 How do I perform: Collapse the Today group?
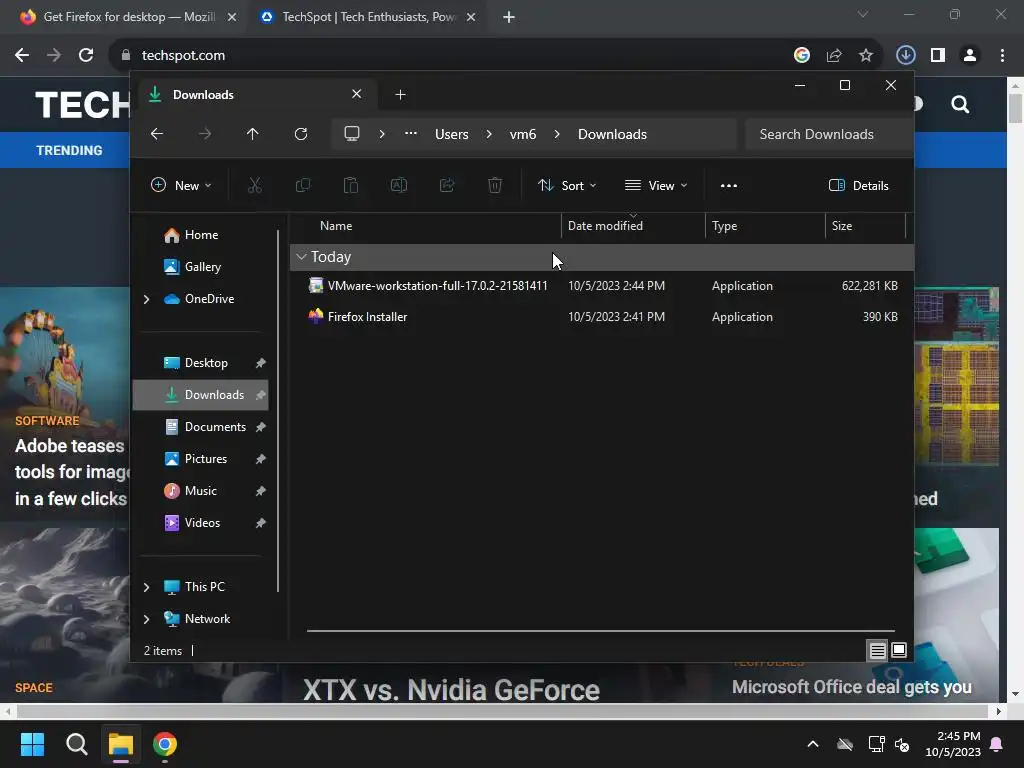[301, 257]
